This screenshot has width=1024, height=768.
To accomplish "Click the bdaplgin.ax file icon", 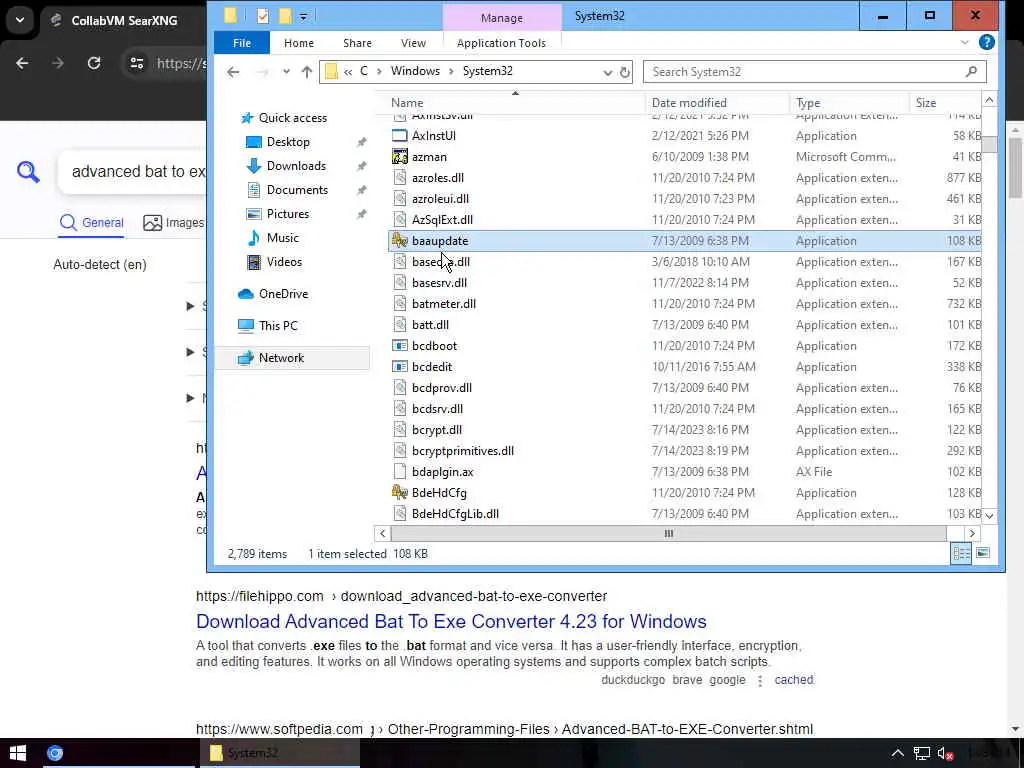I will pos(400,472).
